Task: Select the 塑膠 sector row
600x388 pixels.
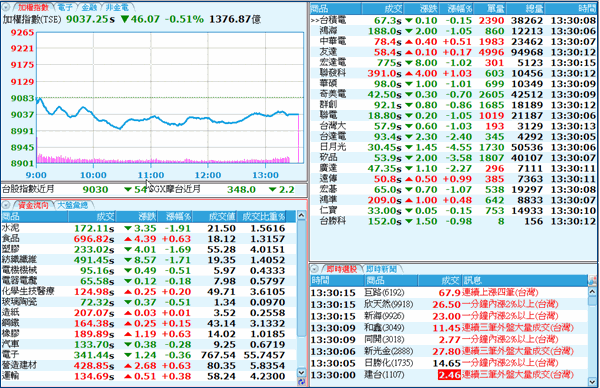Action: [x=148, y=249]
